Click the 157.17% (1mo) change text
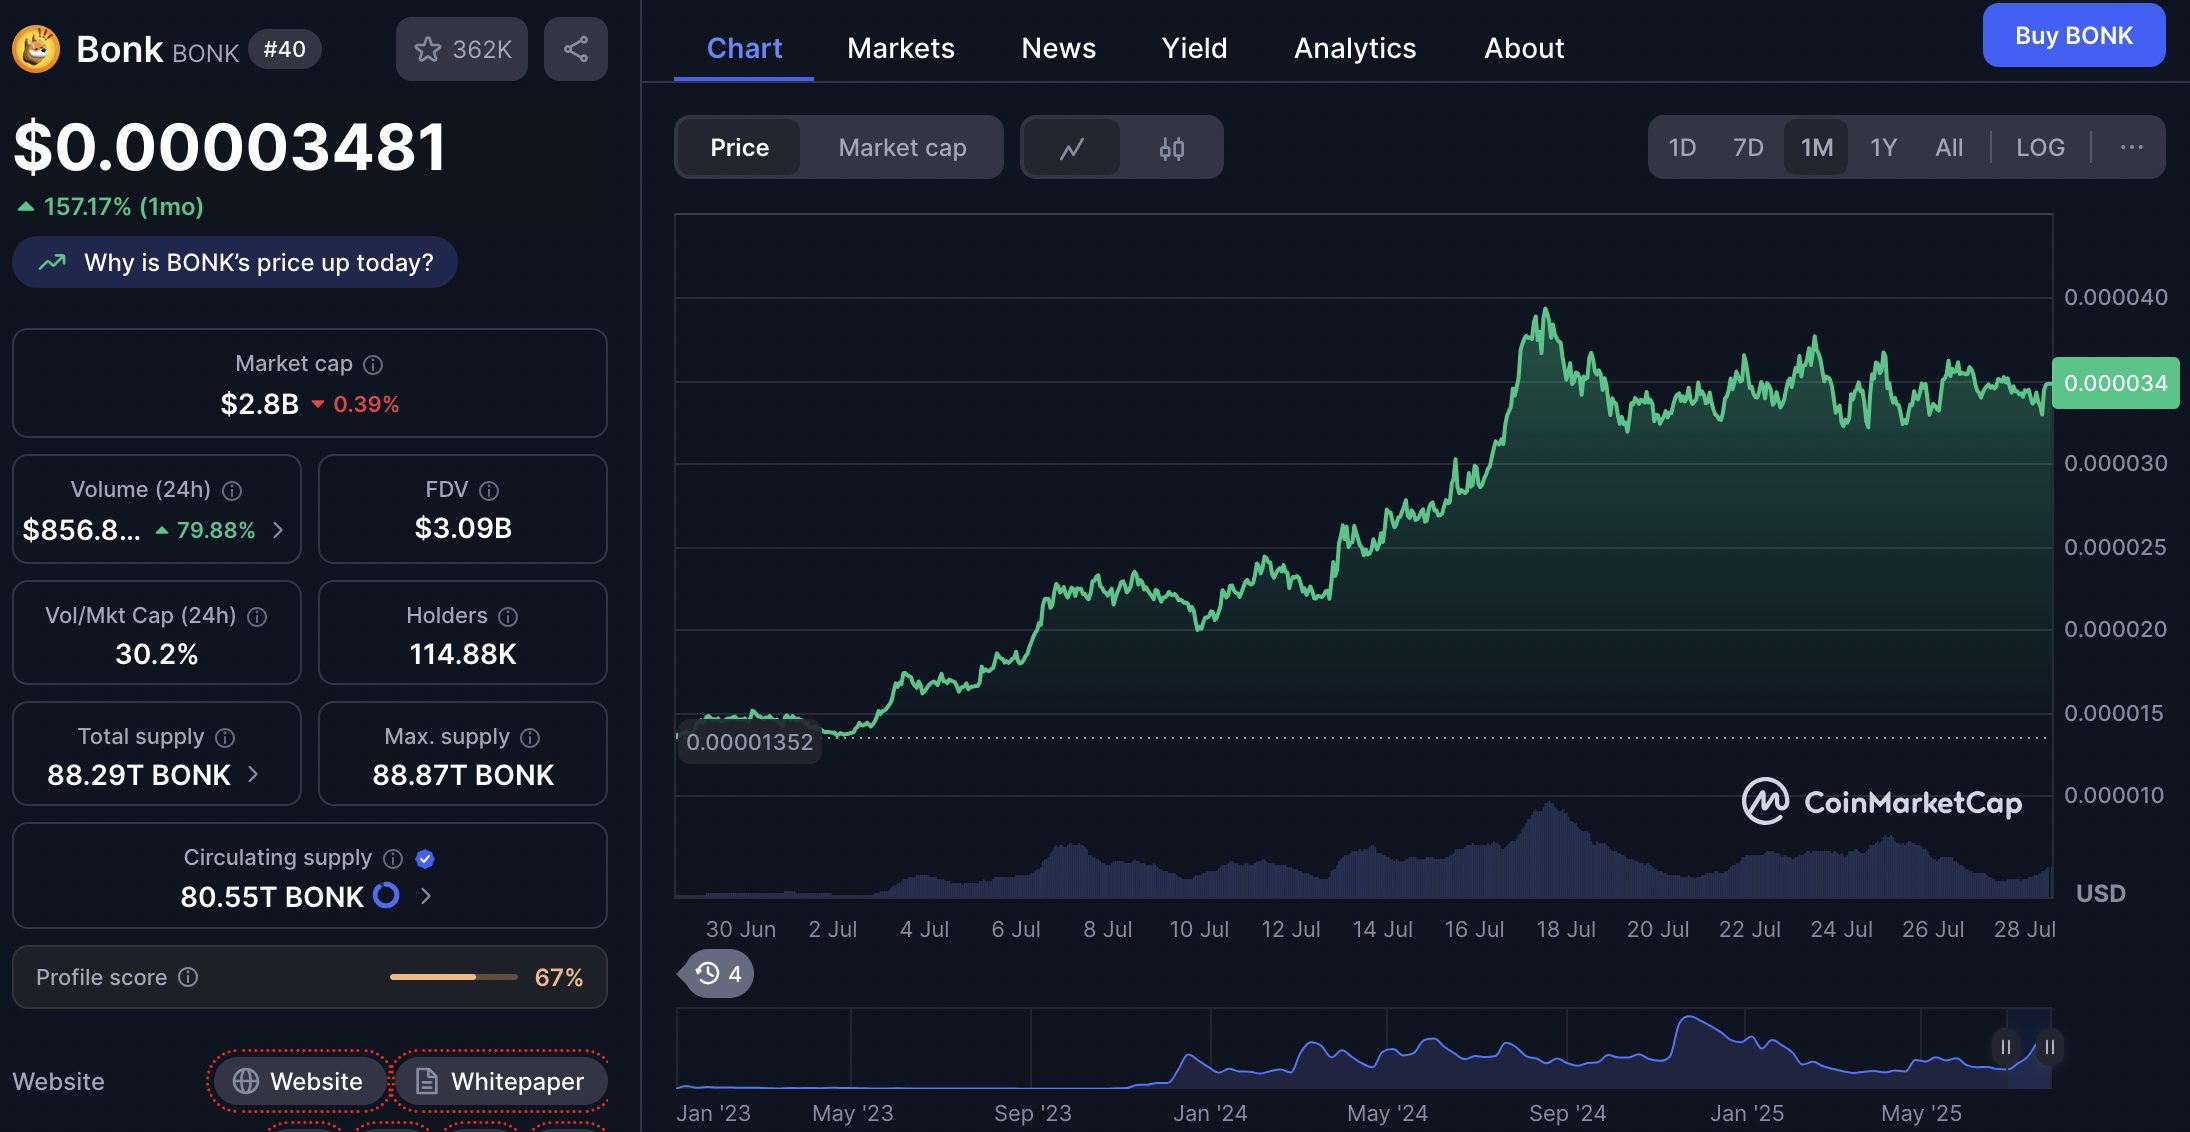Image resolution: width=2190 pixels, height=1132 pixels. (123, 207)
